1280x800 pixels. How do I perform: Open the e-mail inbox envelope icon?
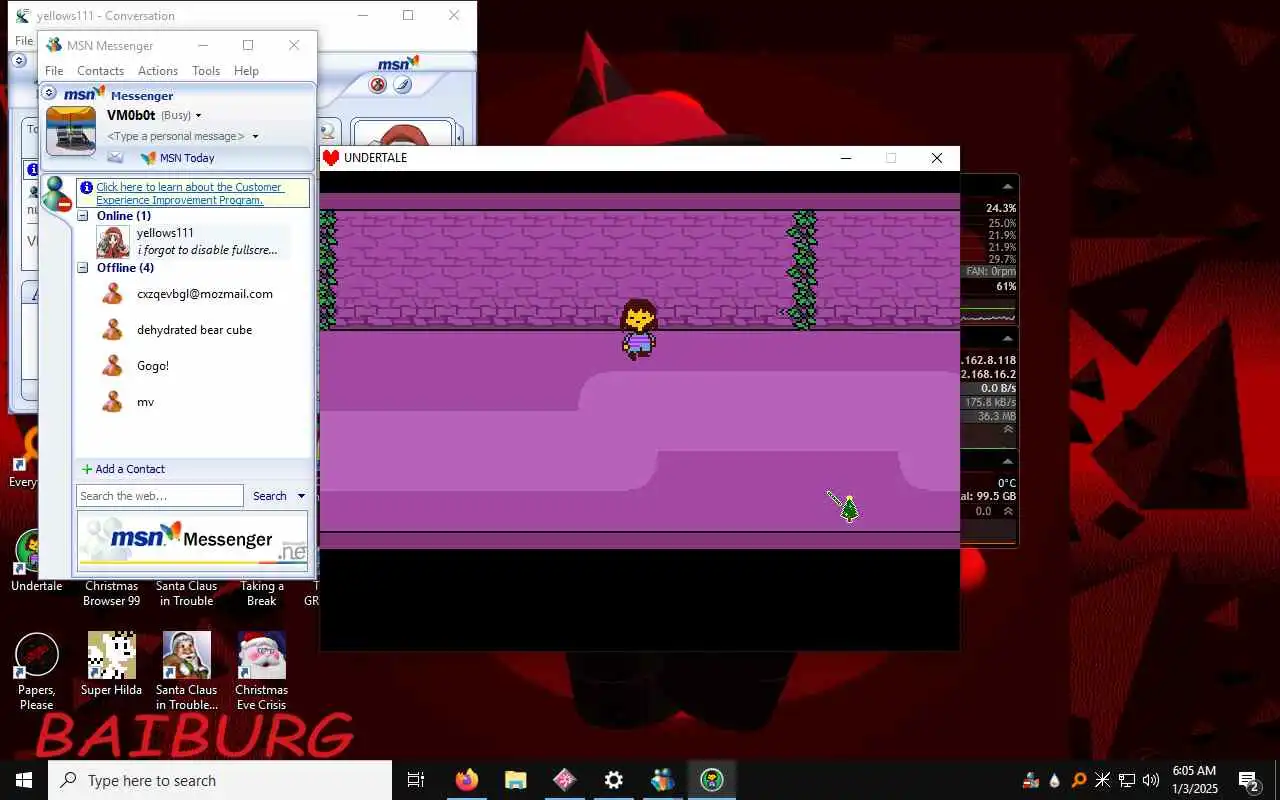point(115,158)
